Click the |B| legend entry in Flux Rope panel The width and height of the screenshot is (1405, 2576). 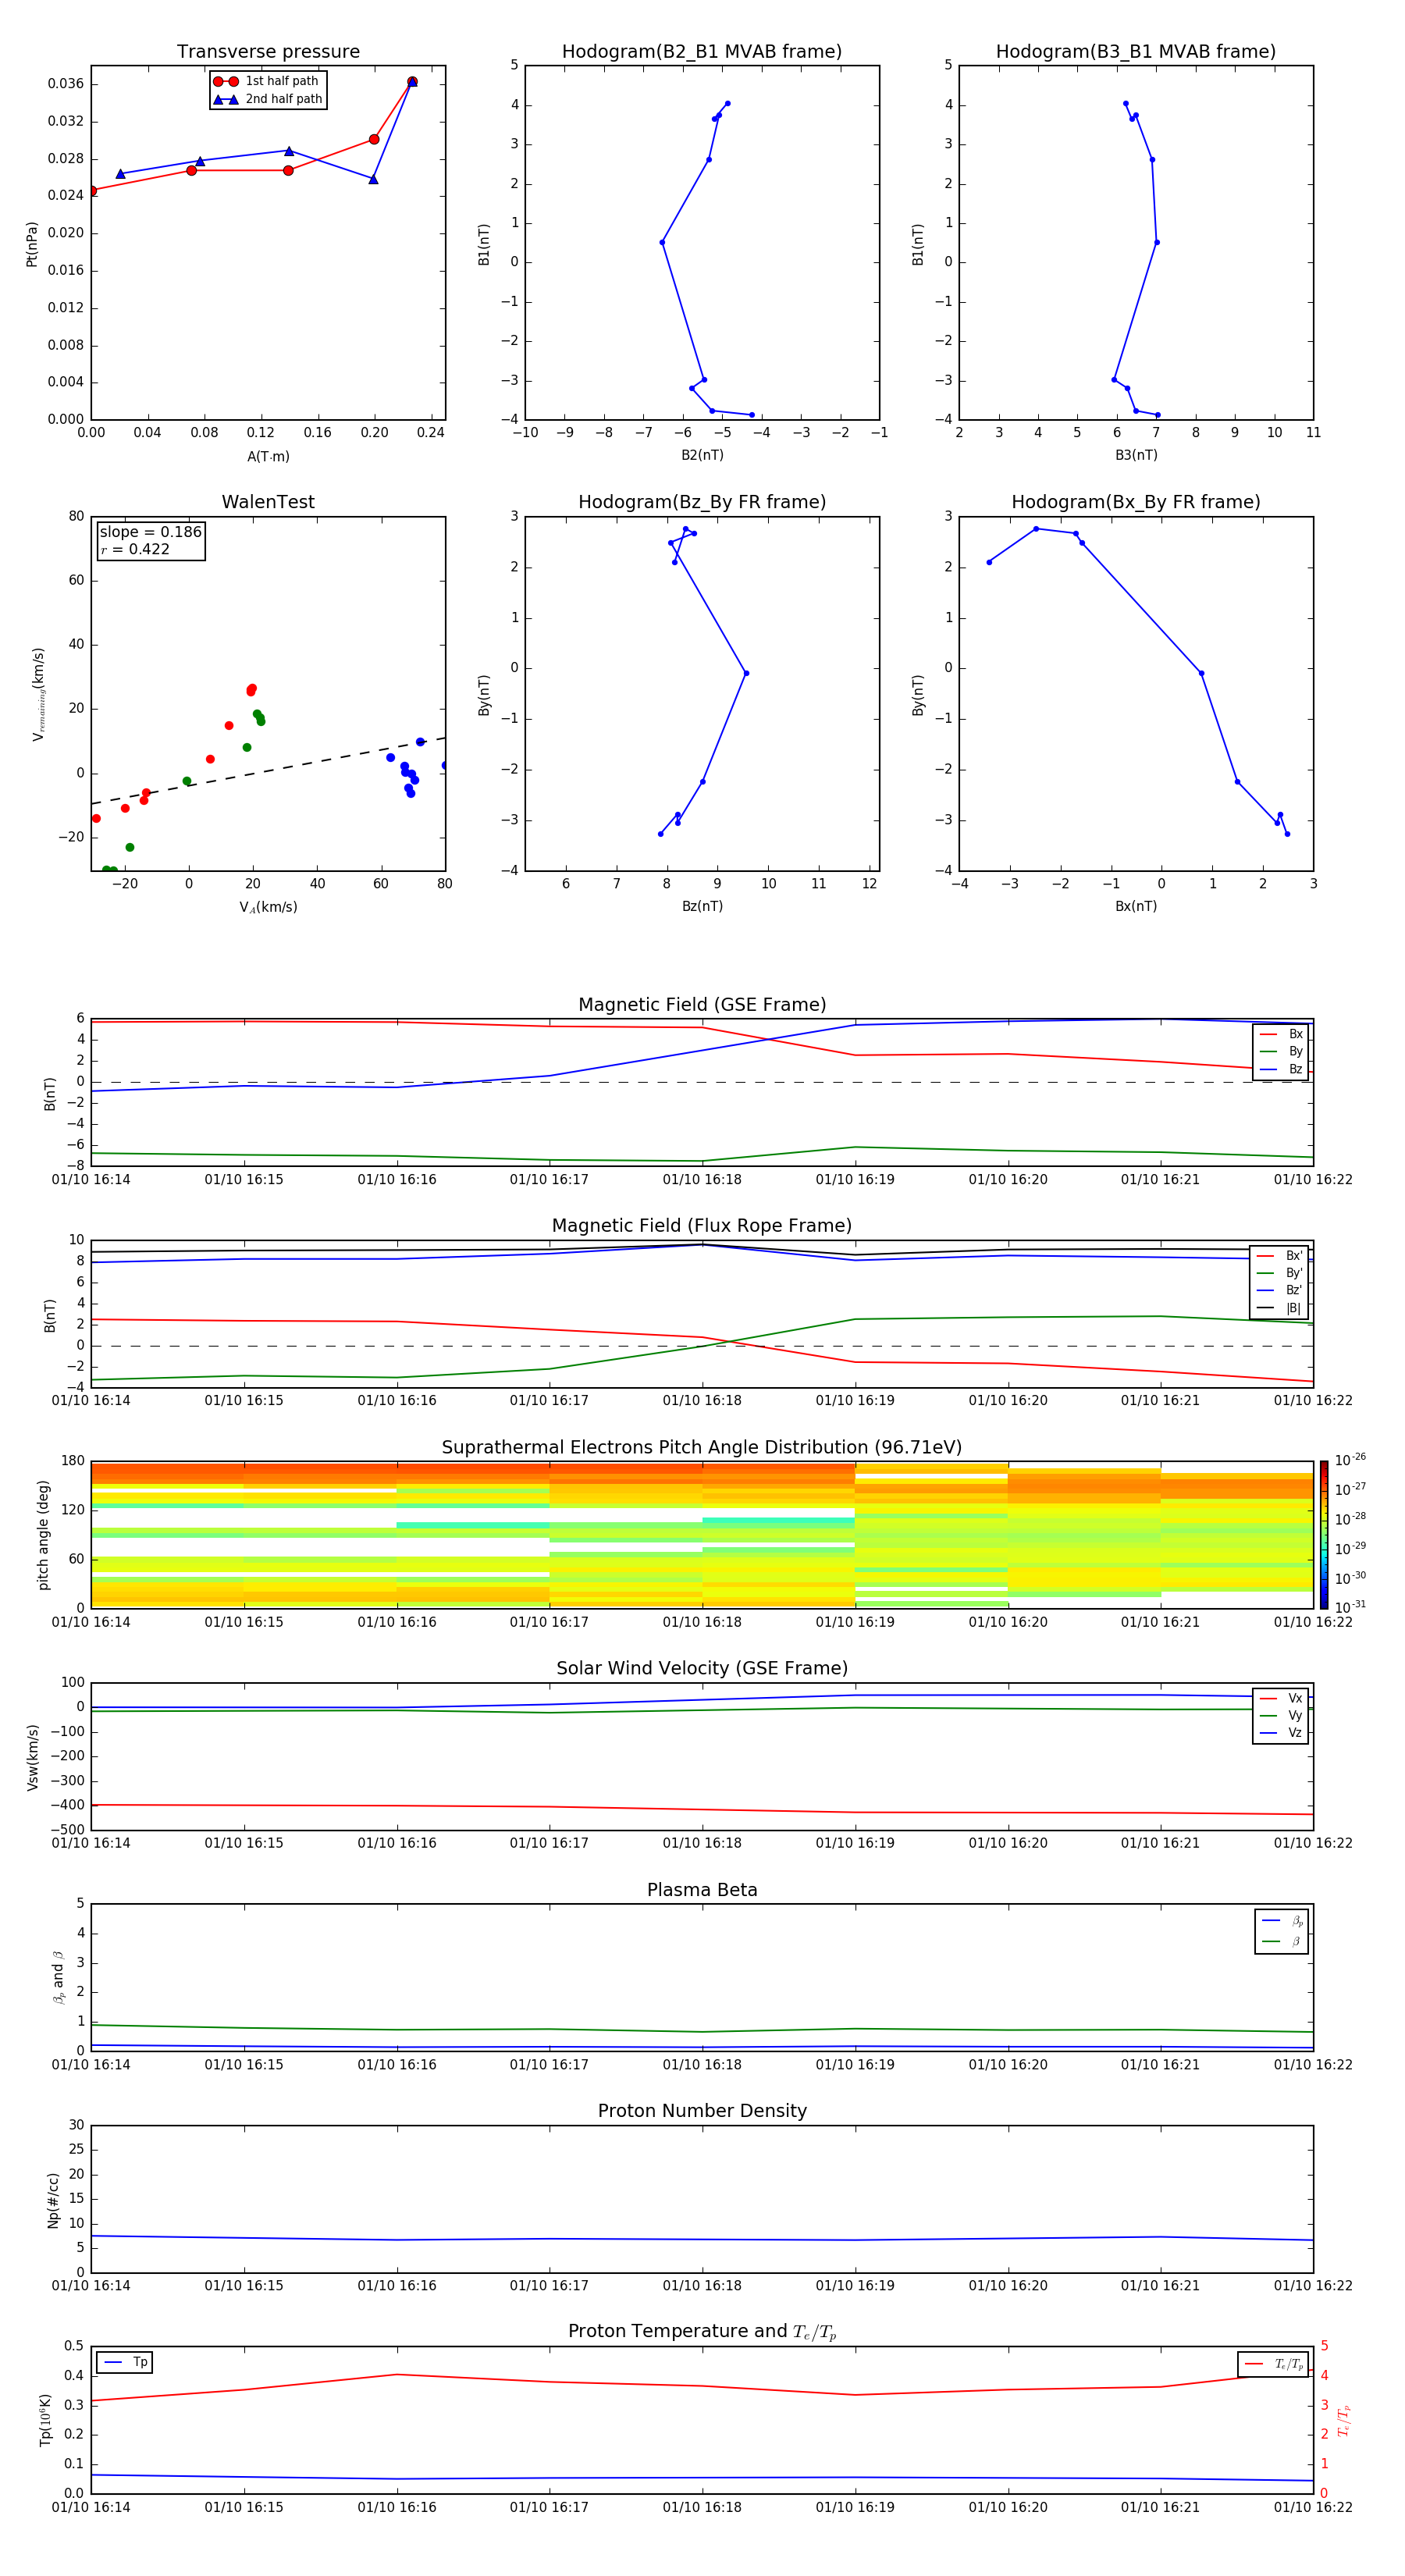click(1279, 1309)
